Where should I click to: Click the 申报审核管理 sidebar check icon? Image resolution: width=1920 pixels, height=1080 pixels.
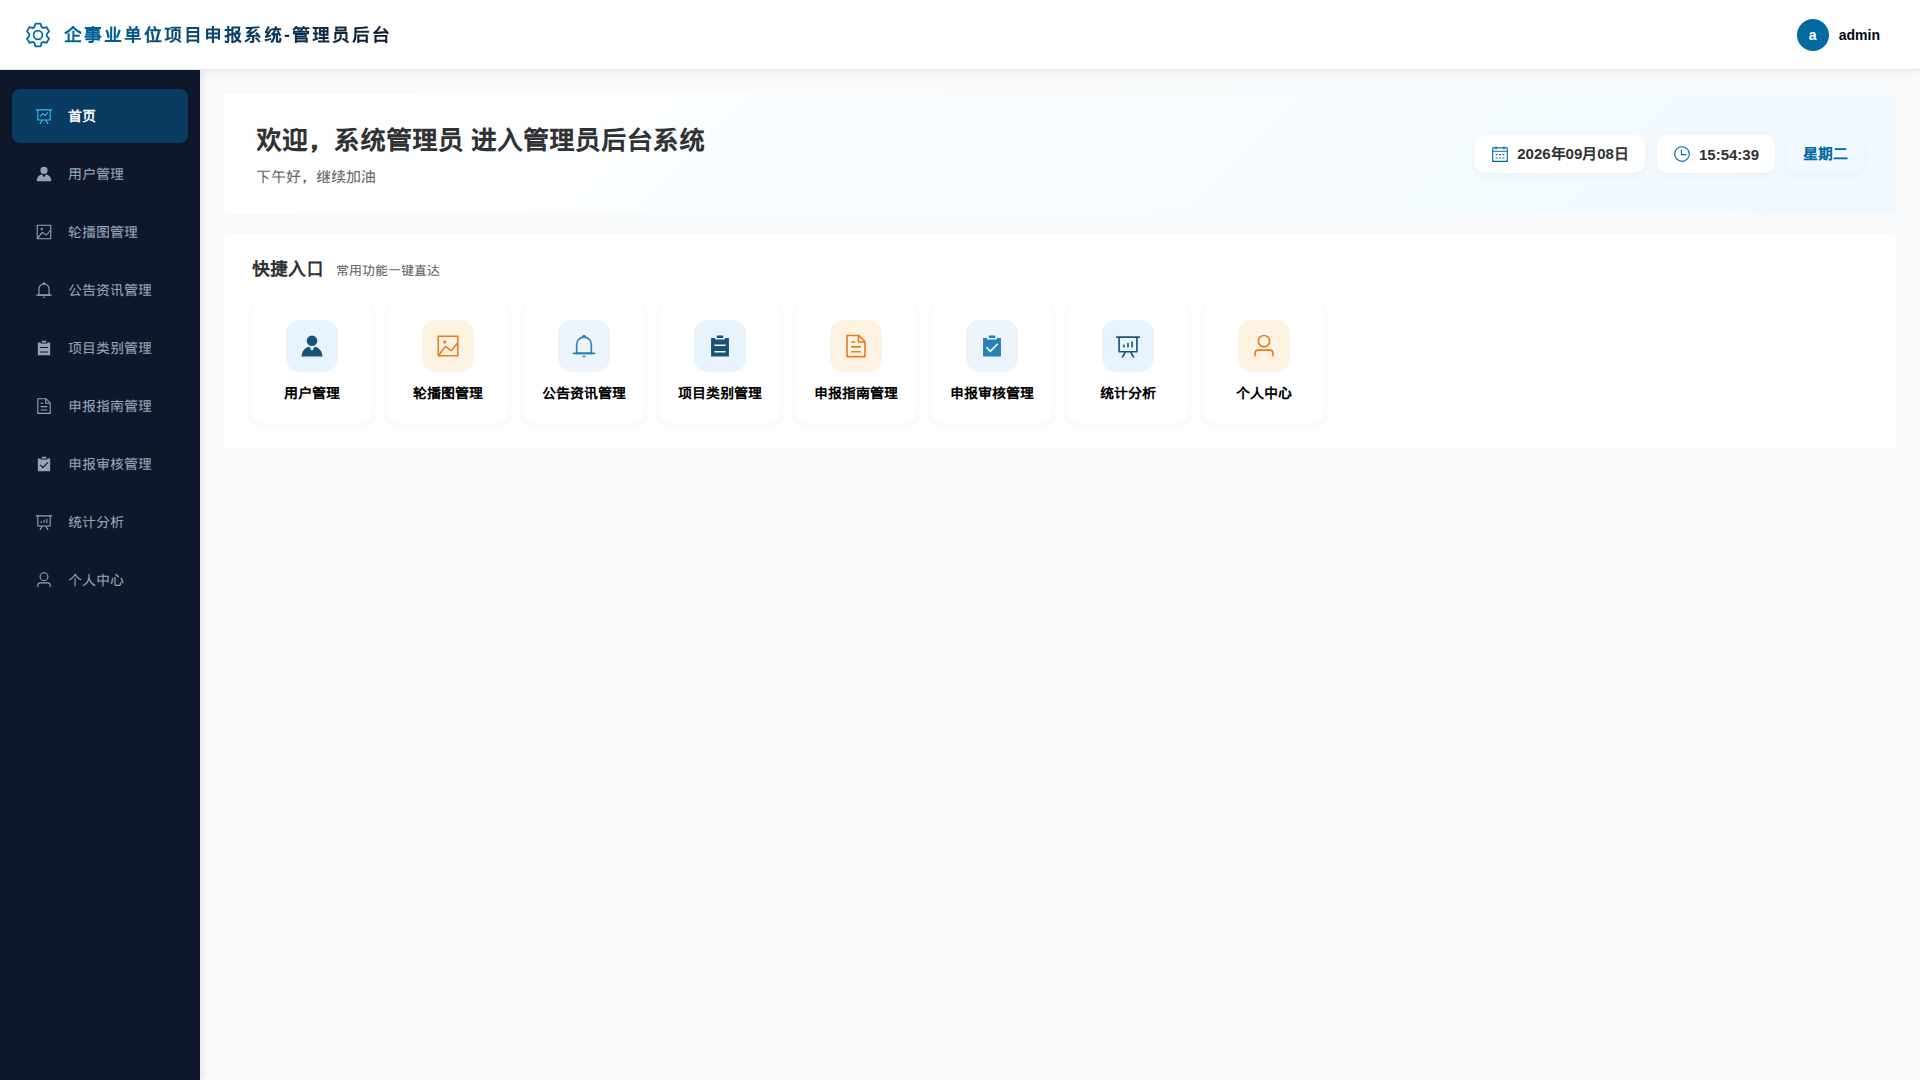click(44, 464)
